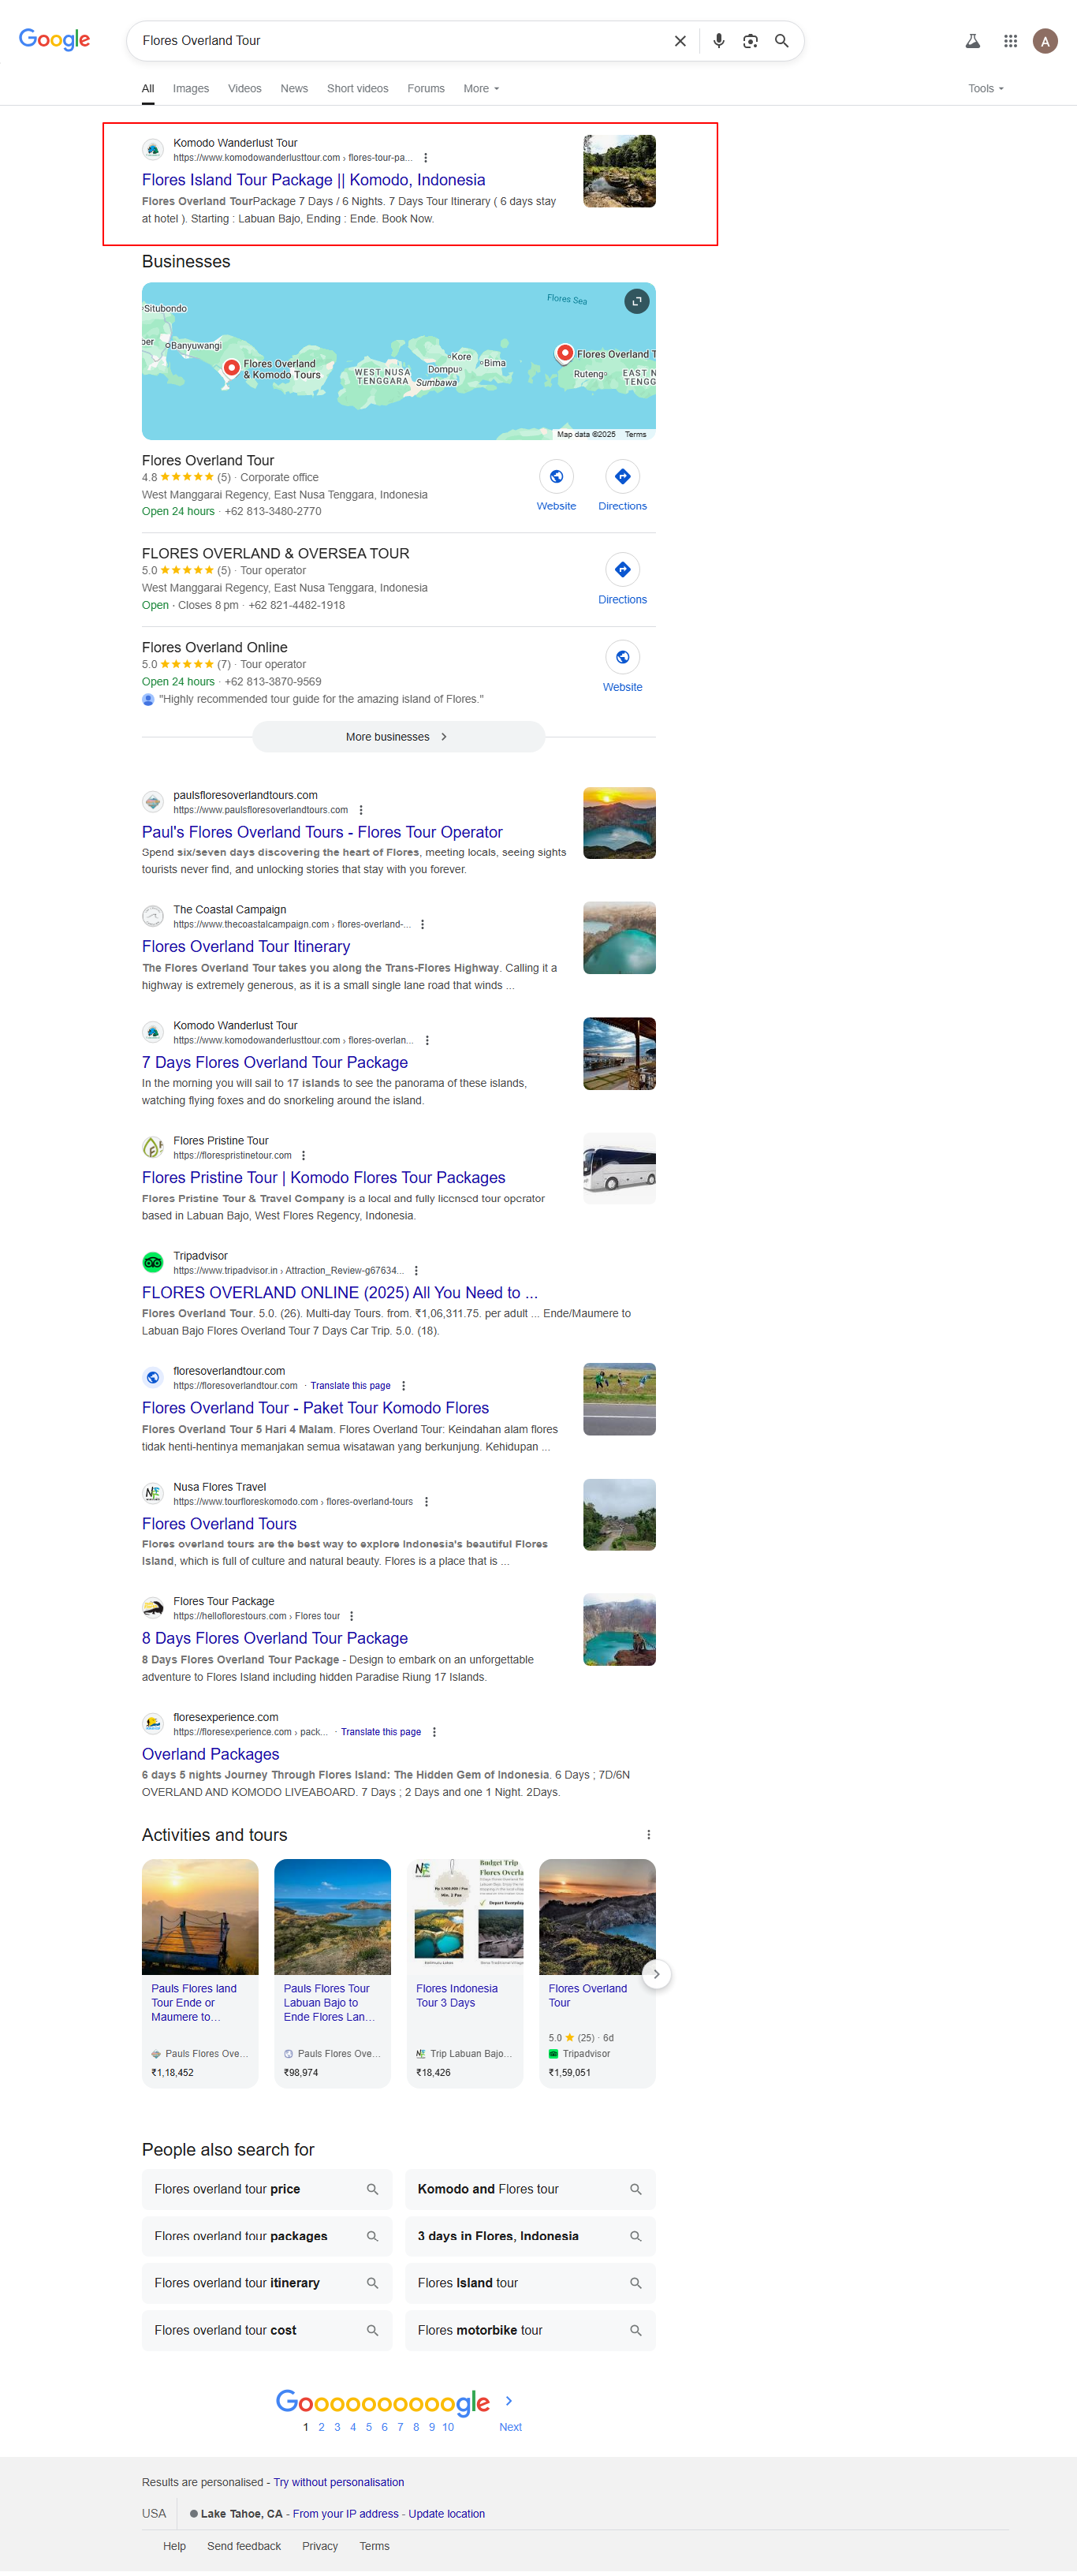Viewport: 1077px width, 2576px height.
Task: Select the All results tab
Action: click(x=148, y=88)
